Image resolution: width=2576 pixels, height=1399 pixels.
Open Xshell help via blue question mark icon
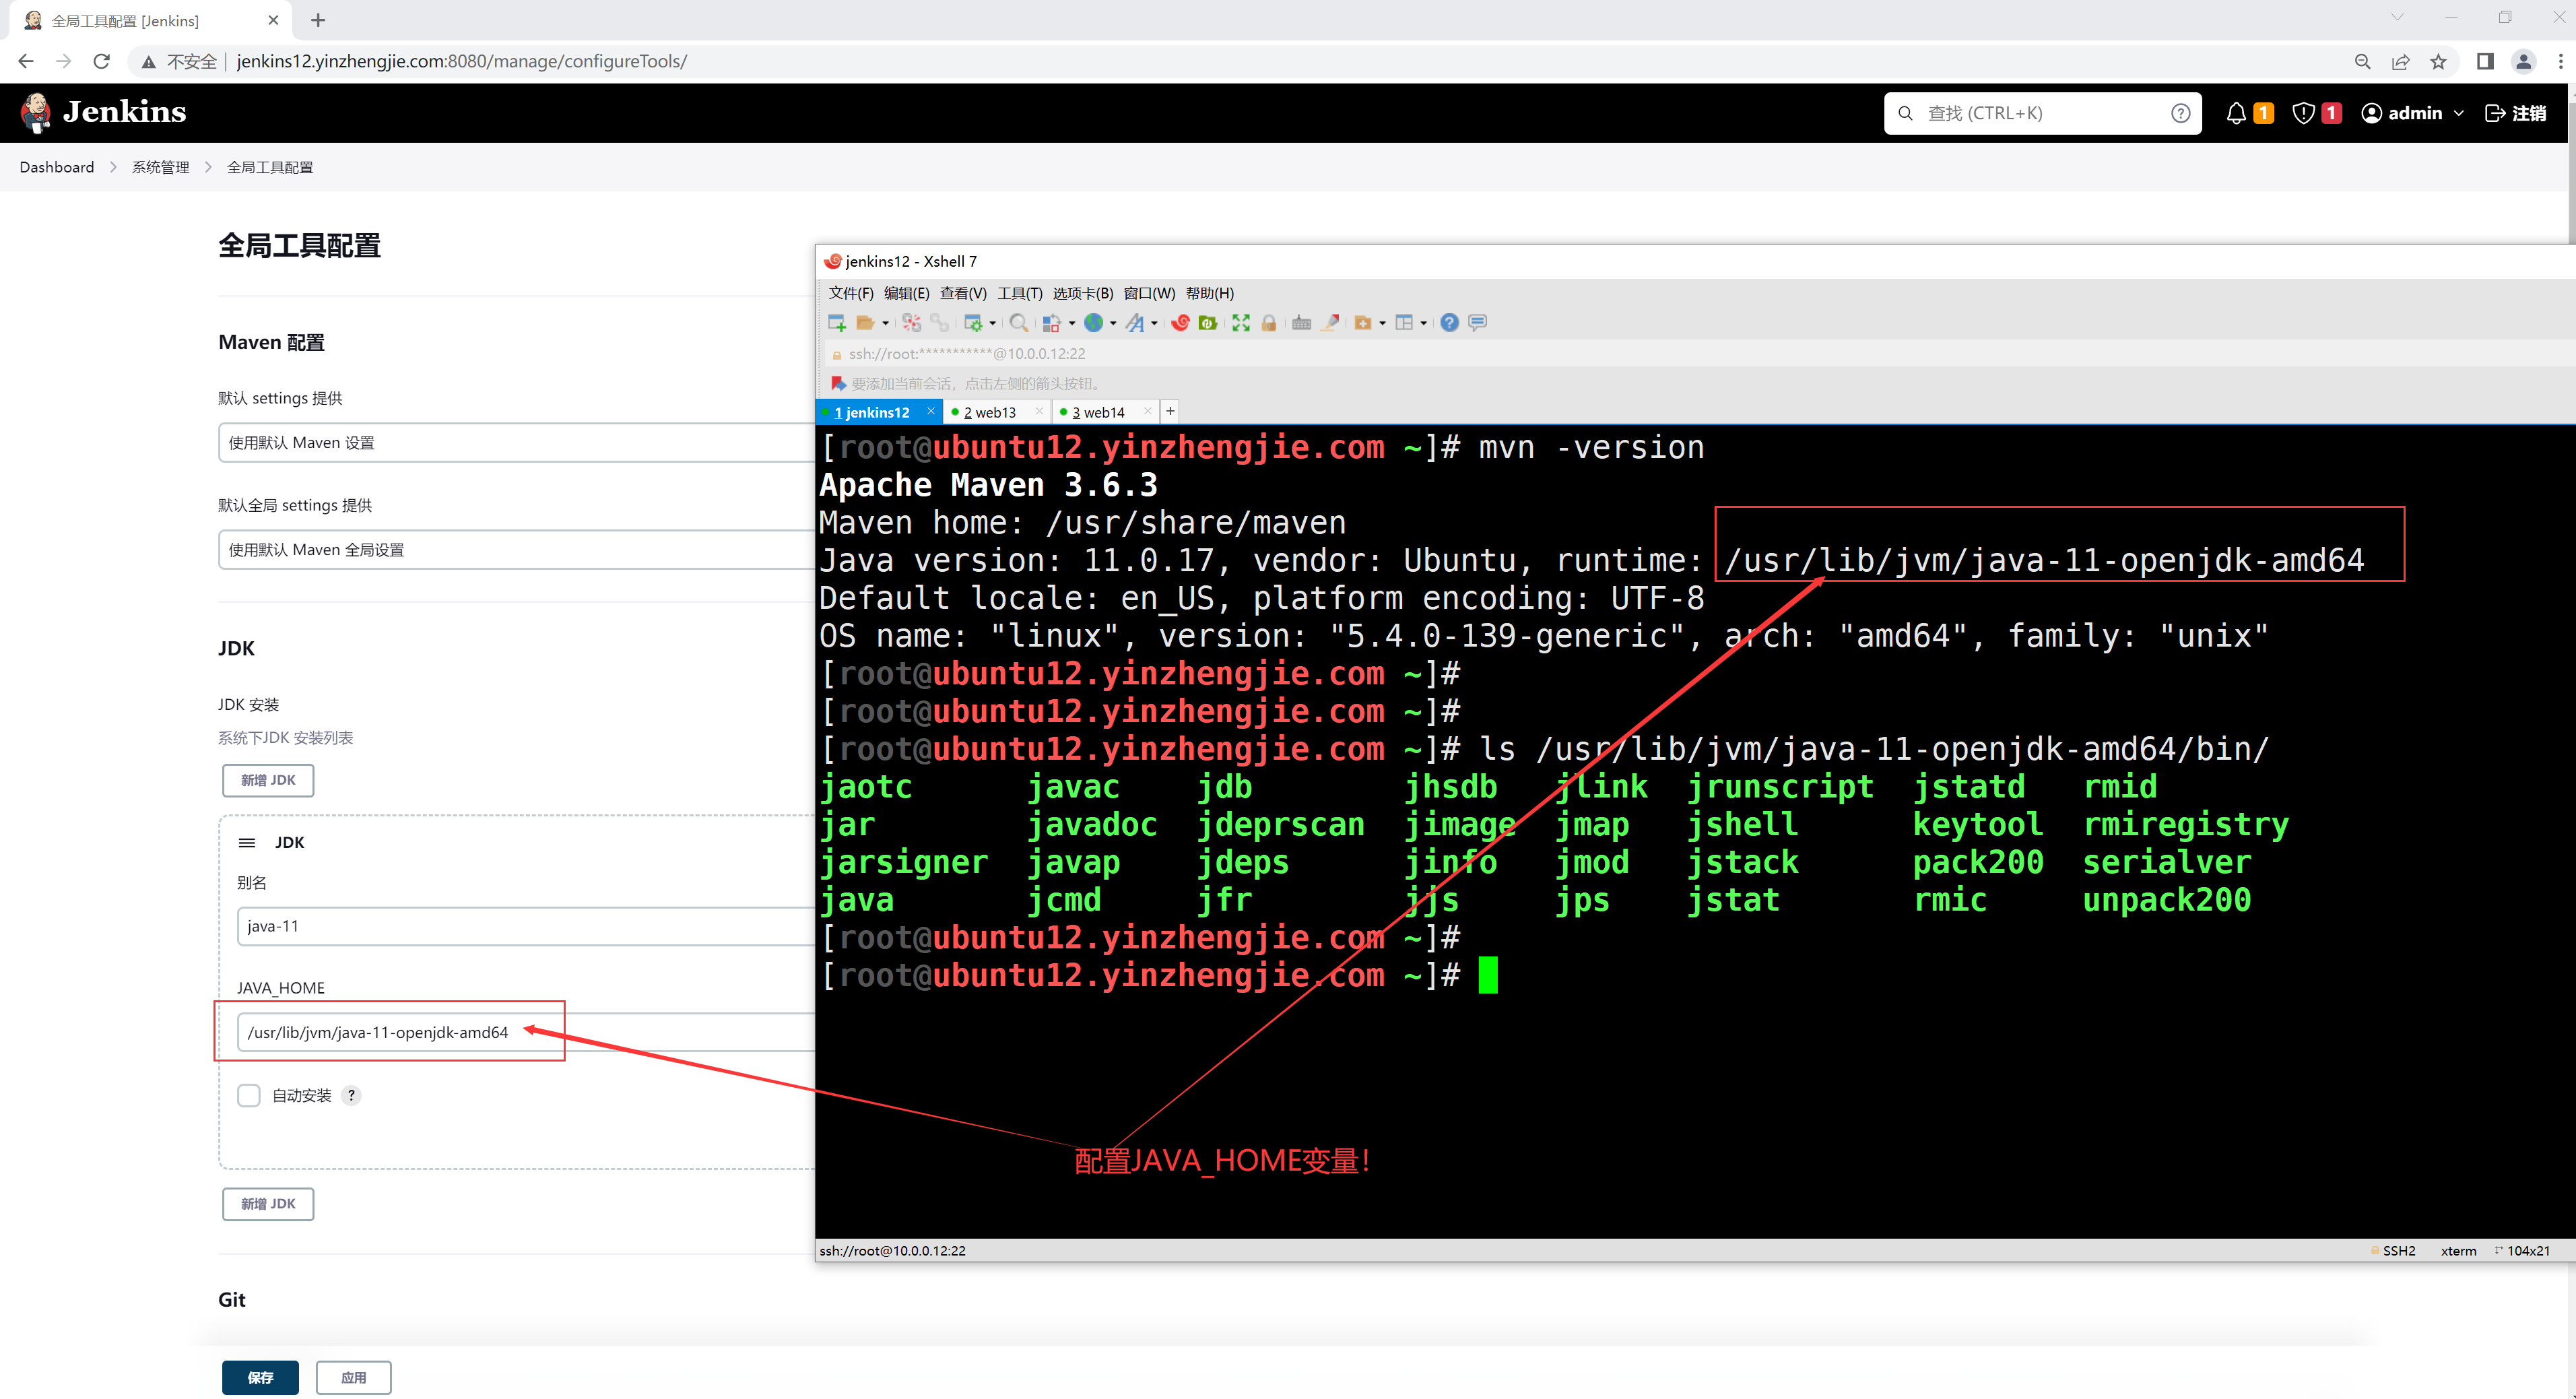pos(1449,322)
